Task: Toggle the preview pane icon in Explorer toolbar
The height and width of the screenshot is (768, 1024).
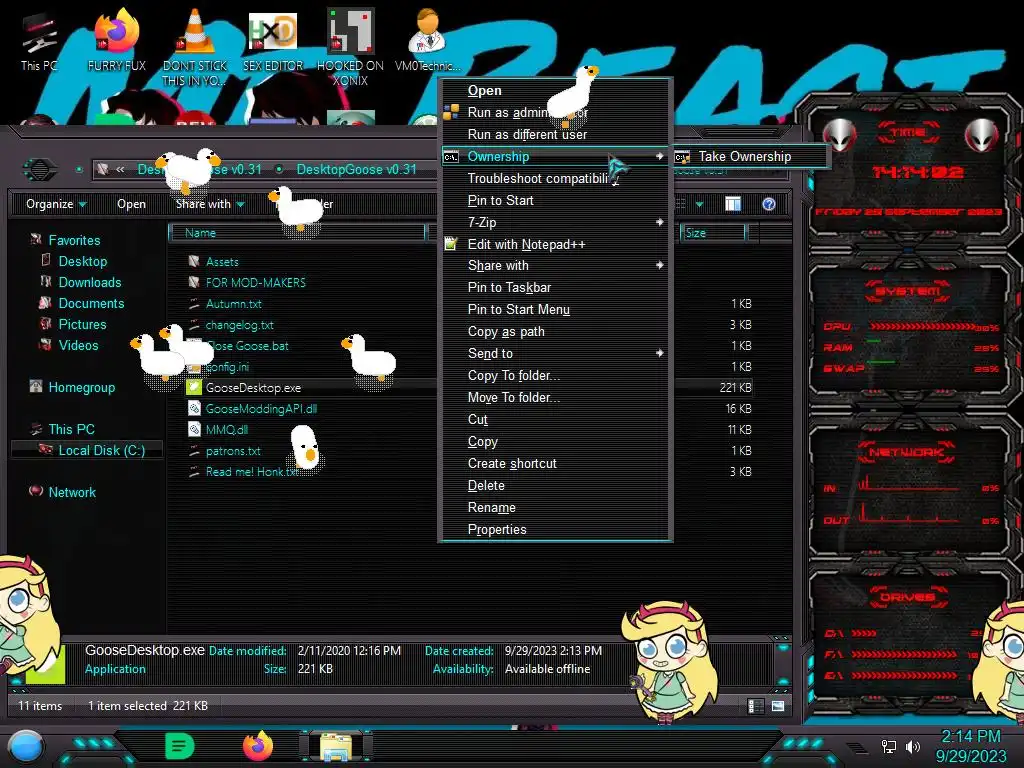Action: click(x=733, y=204)
